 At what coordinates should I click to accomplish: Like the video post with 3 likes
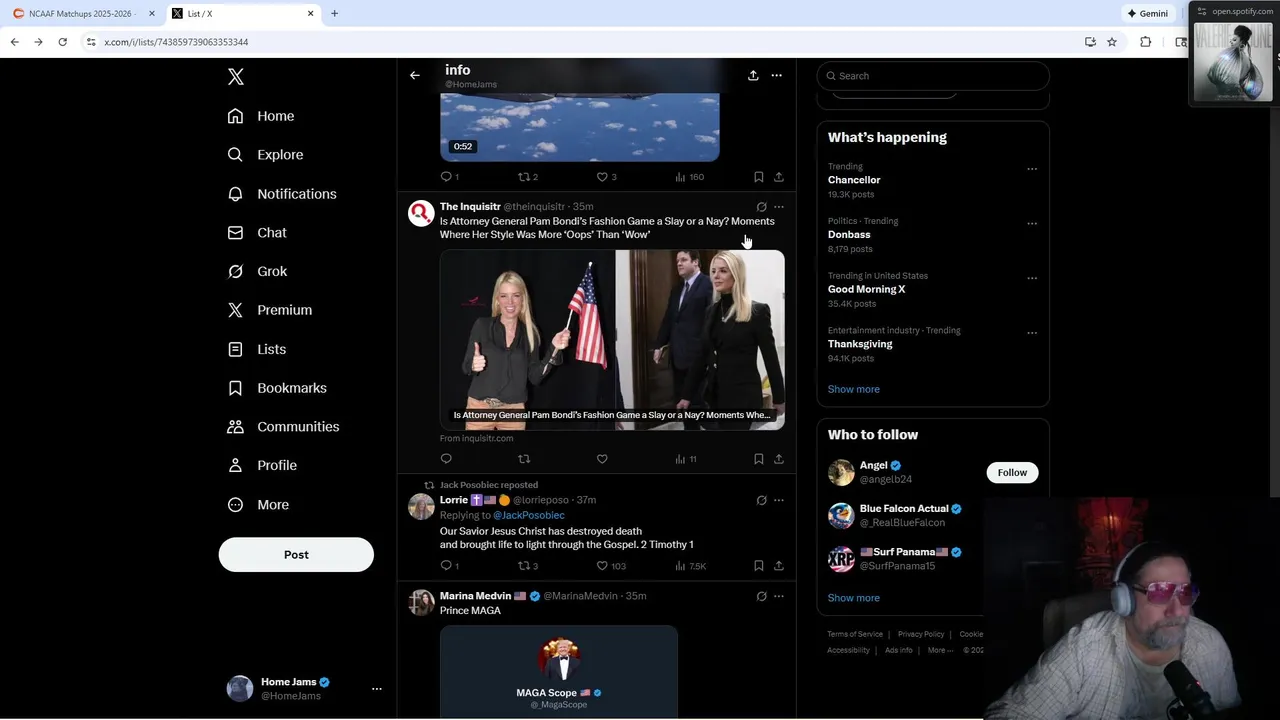tap(602, 177)
